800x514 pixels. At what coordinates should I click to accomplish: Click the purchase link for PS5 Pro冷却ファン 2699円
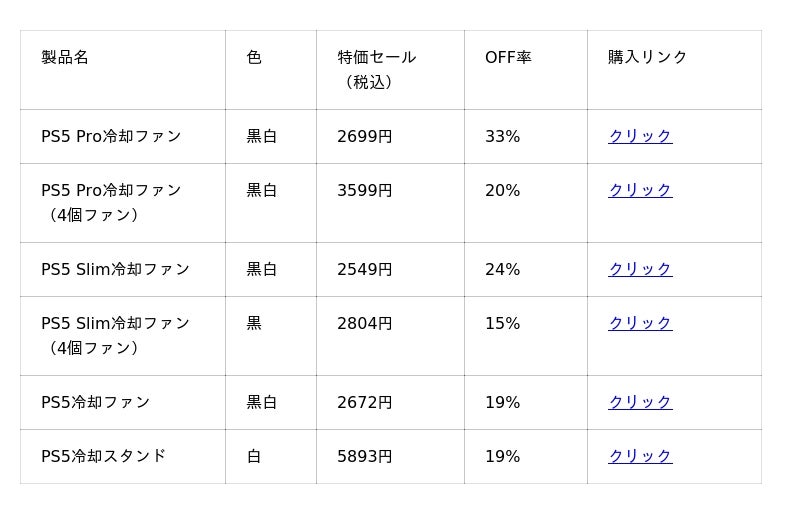pyautogui.click(x=640, y=136)
